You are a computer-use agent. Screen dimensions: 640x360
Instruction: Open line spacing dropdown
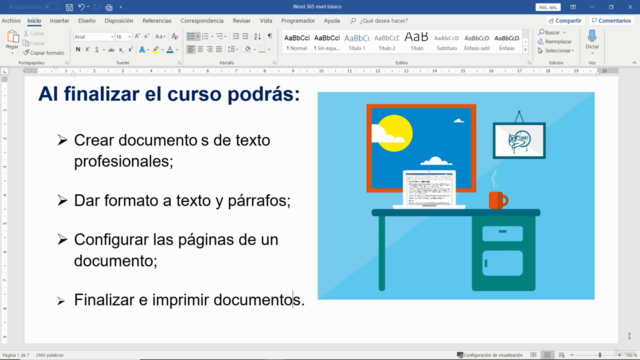click(232, 49)
